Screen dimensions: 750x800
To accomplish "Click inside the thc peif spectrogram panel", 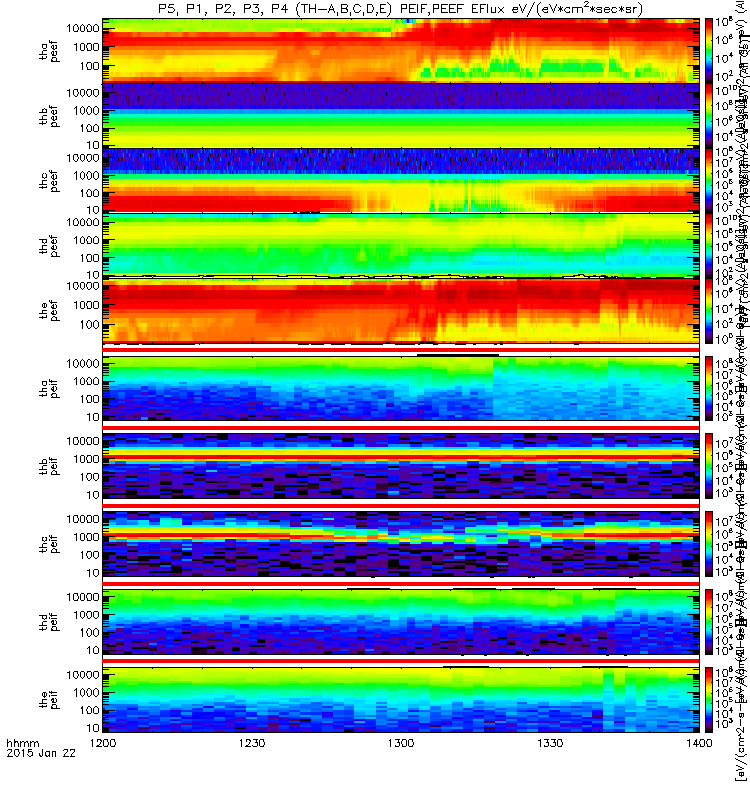I will pos(401,544).
